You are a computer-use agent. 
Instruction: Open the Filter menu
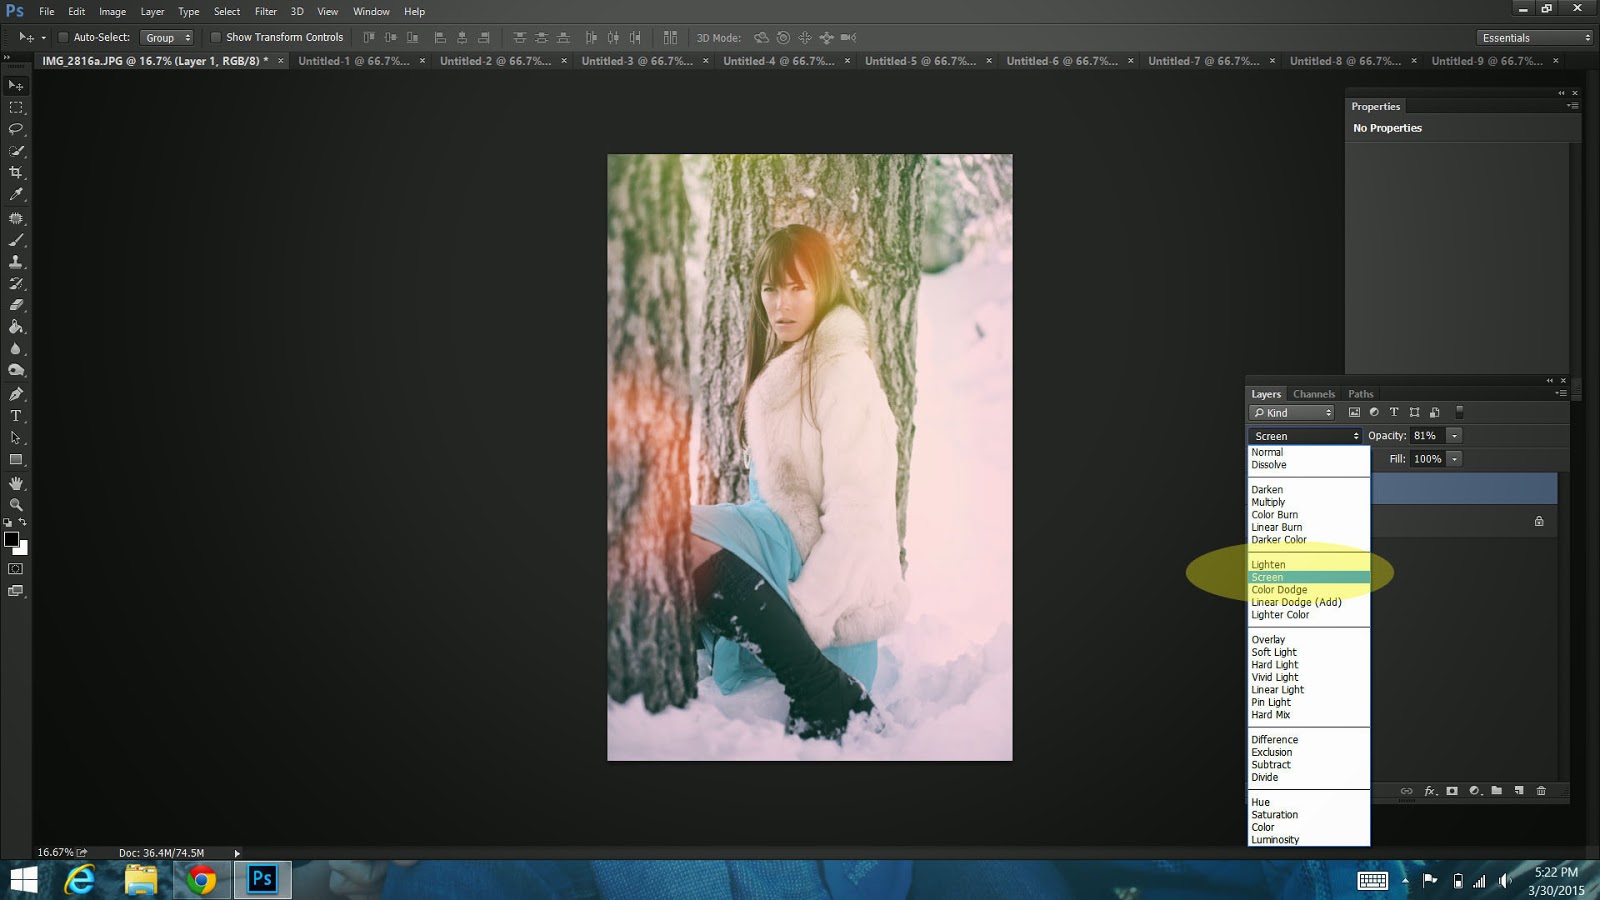point(266,12)
